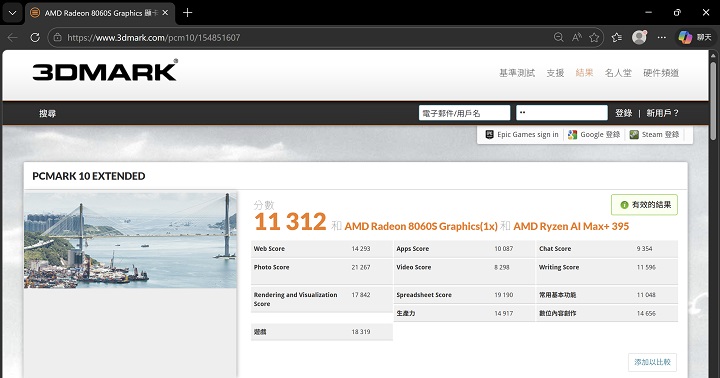Focus the password field
This screenshot has height=378, width=720.
pos(562,113)
